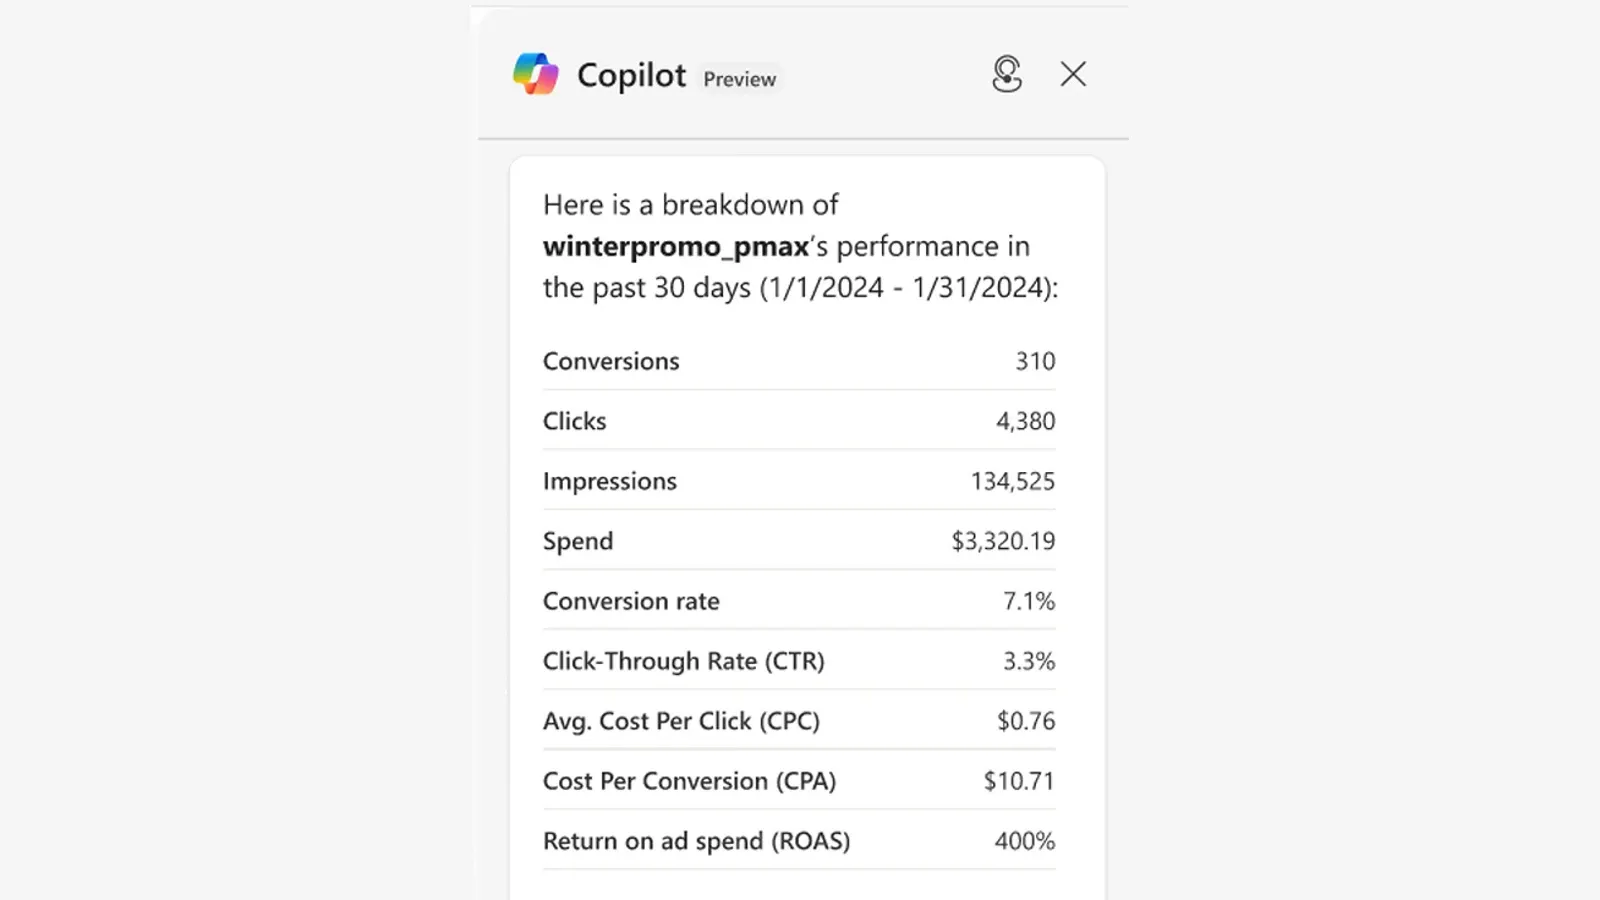Select the Cost Per Conversion (CPA) value

(x=1018, y=781)
